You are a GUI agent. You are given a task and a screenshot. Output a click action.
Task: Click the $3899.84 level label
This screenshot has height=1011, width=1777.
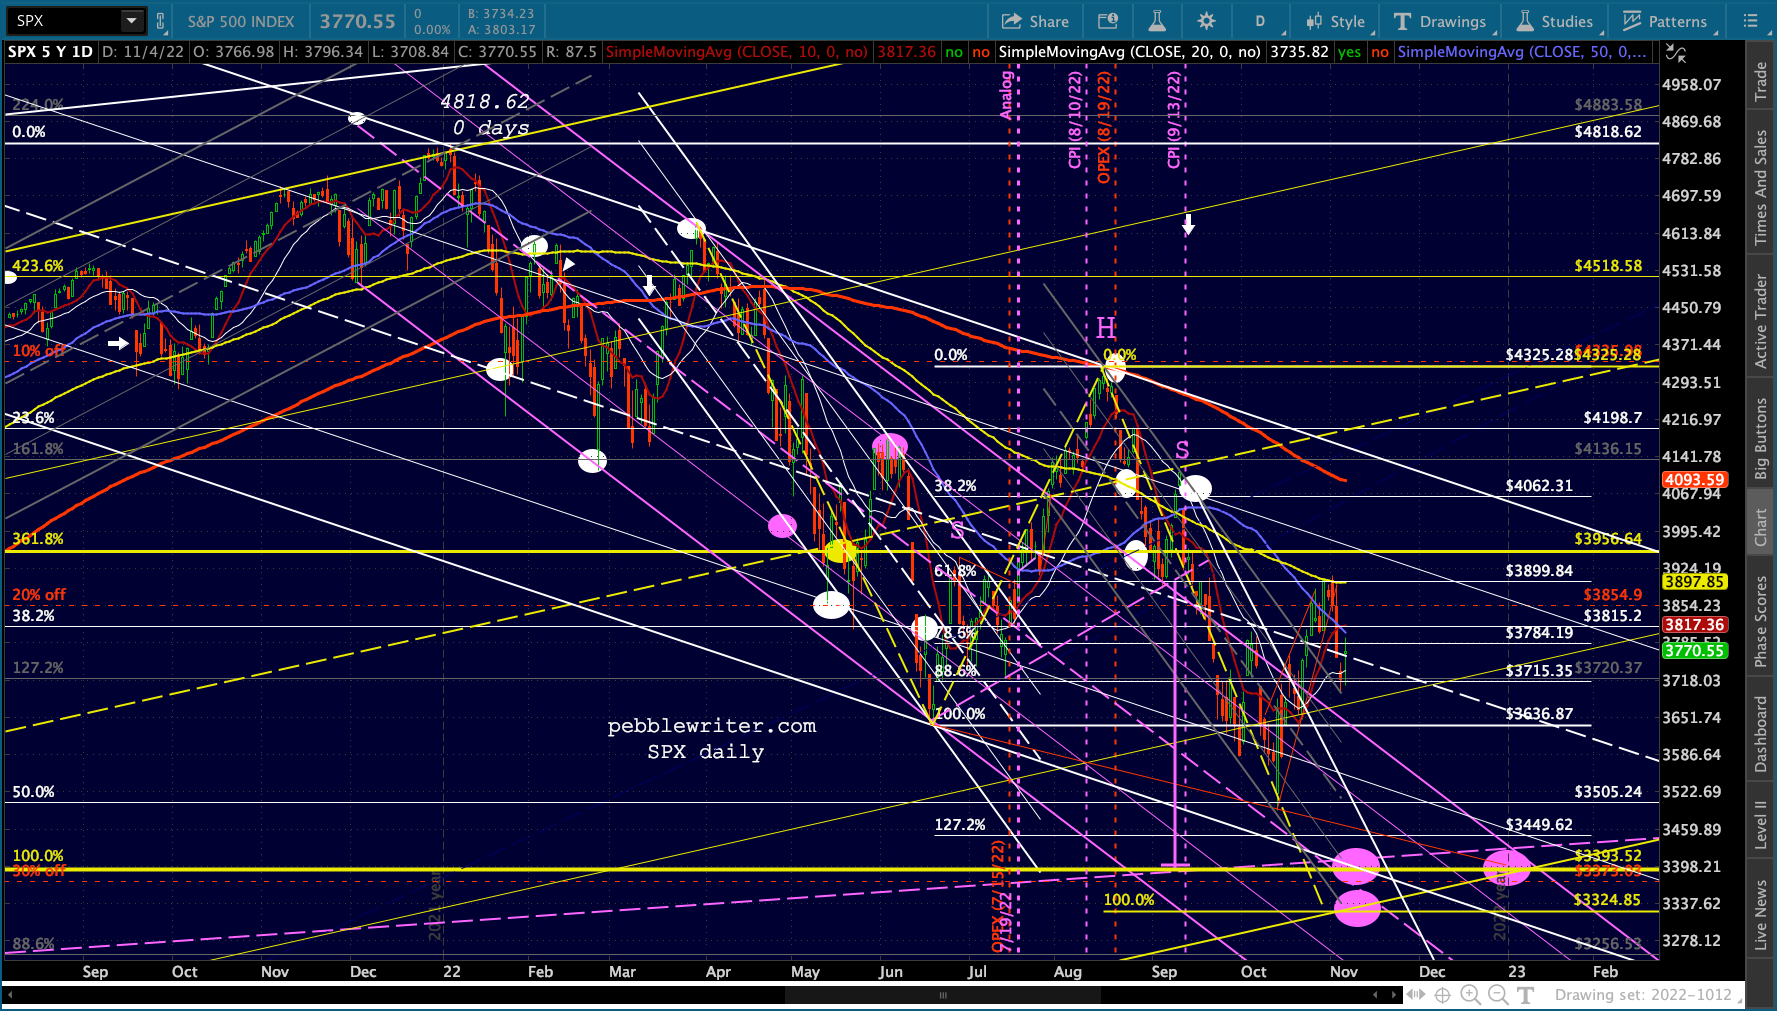click(x=1539, y=571)
